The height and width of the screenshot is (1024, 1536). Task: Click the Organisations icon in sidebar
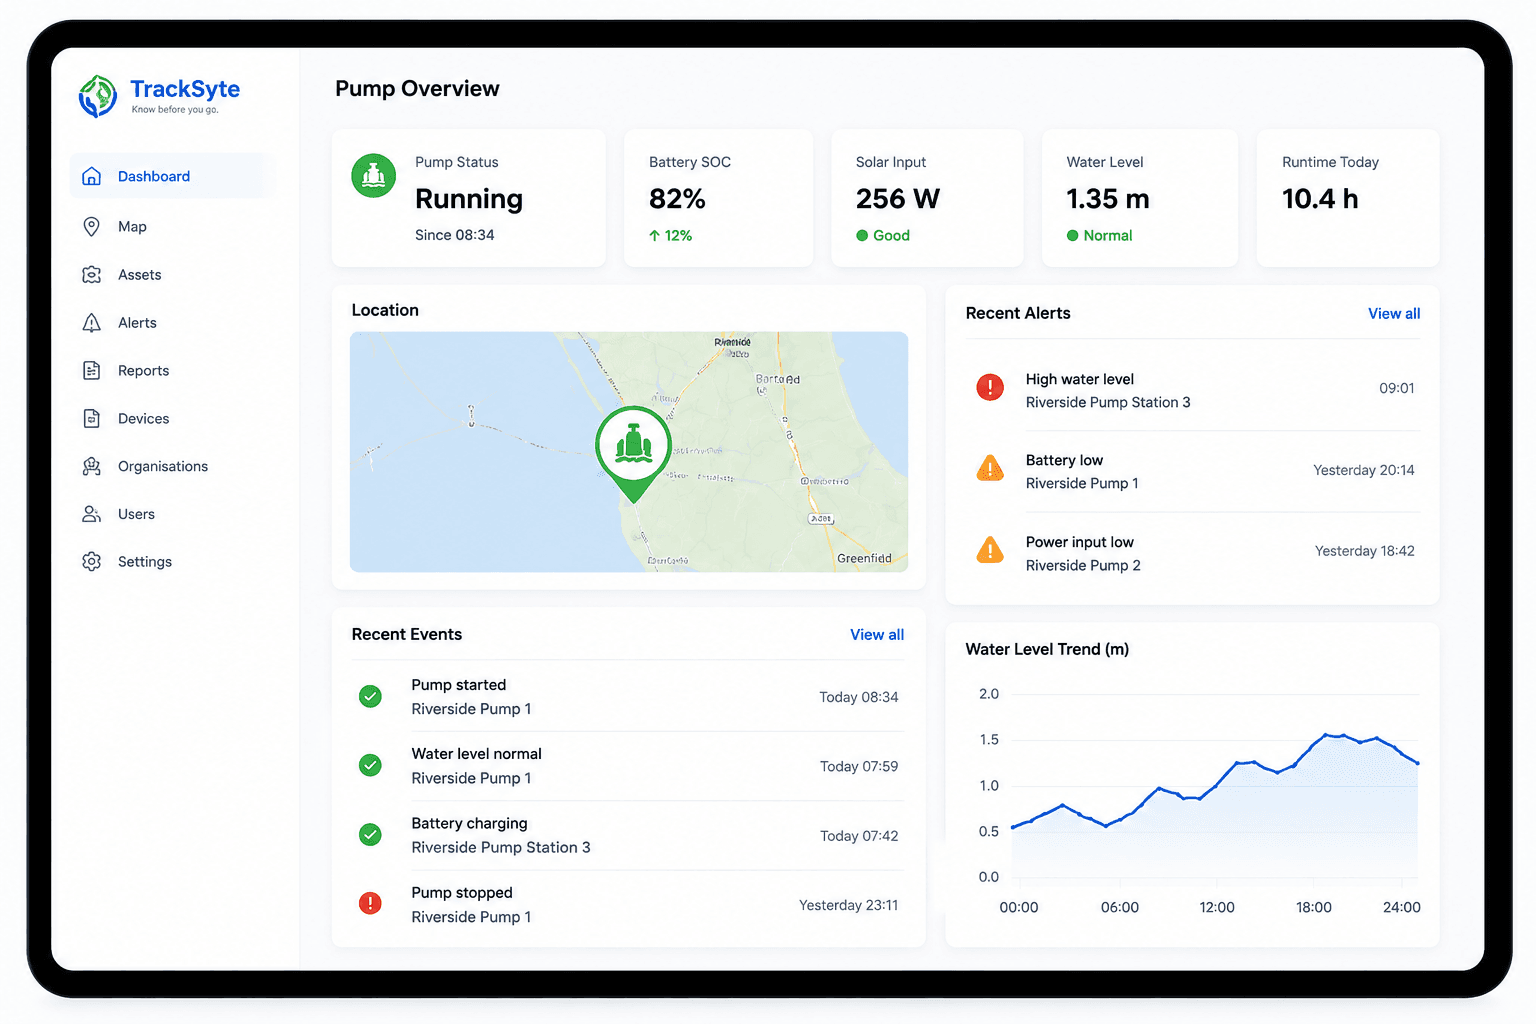tap(91, 466)
